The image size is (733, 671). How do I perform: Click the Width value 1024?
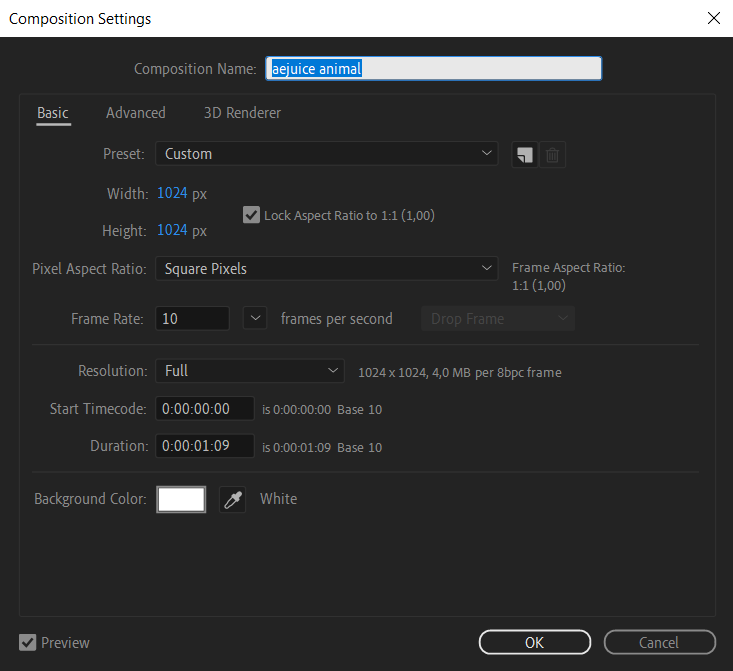coord(172,193)
